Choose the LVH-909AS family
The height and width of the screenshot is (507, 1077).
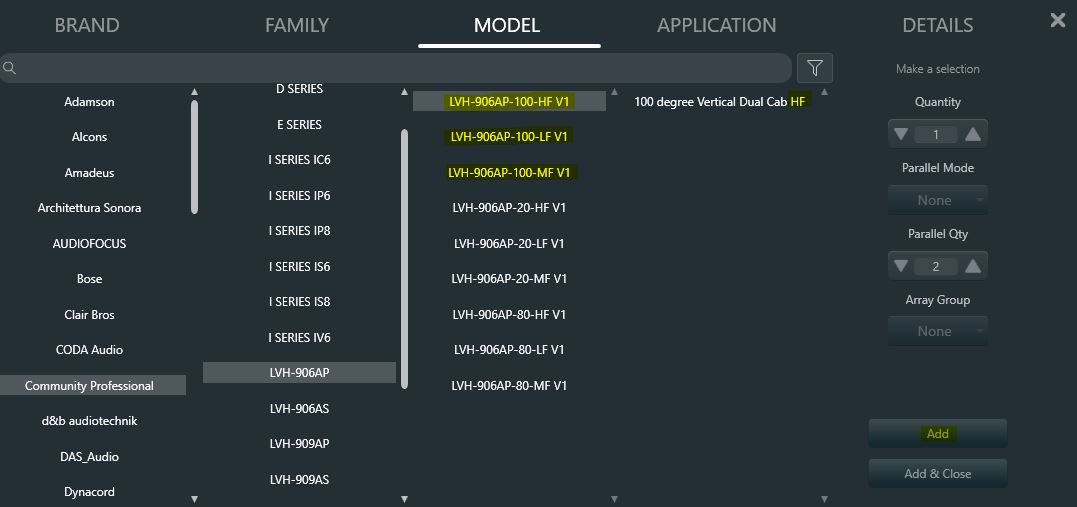(x=299, y=479)
